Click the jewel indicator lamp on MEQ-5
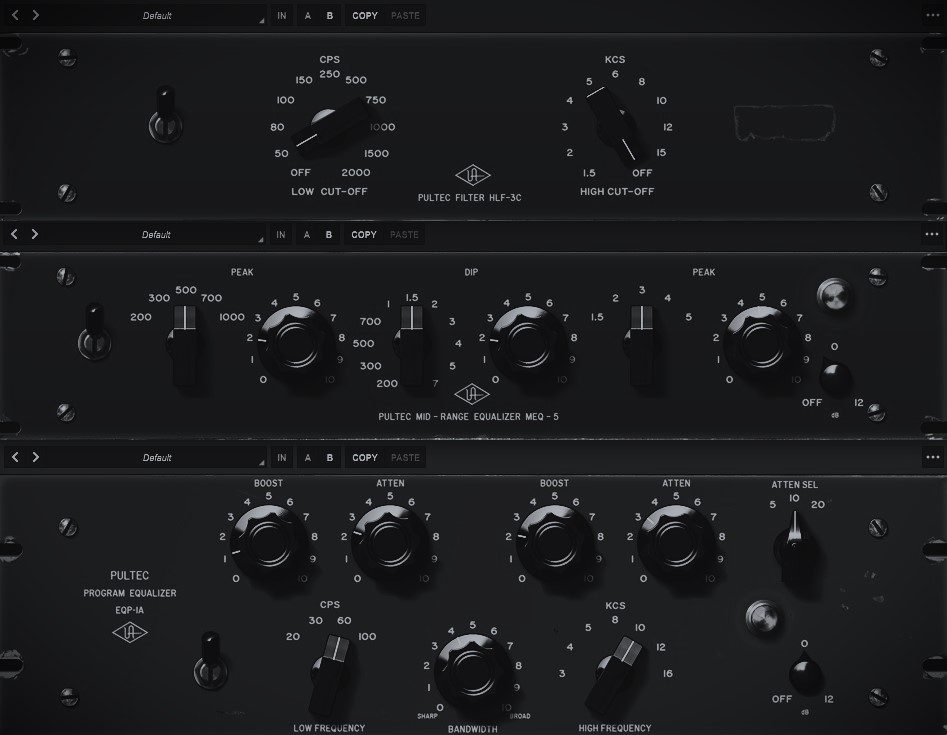The height and width of the screenshot is (735, 947). [x=834, y=294]
